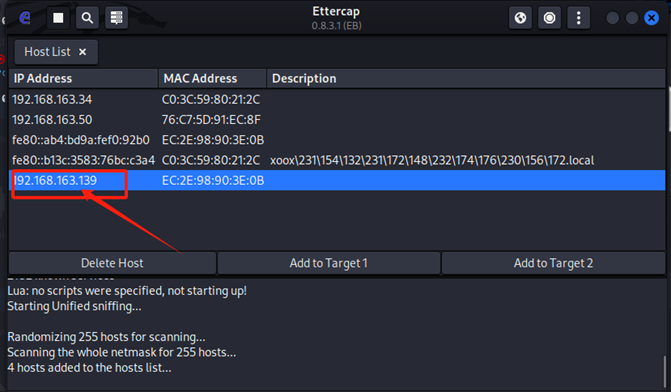
Task: Open the three-dot Ettercap menu
Action: tap(579, 18)
